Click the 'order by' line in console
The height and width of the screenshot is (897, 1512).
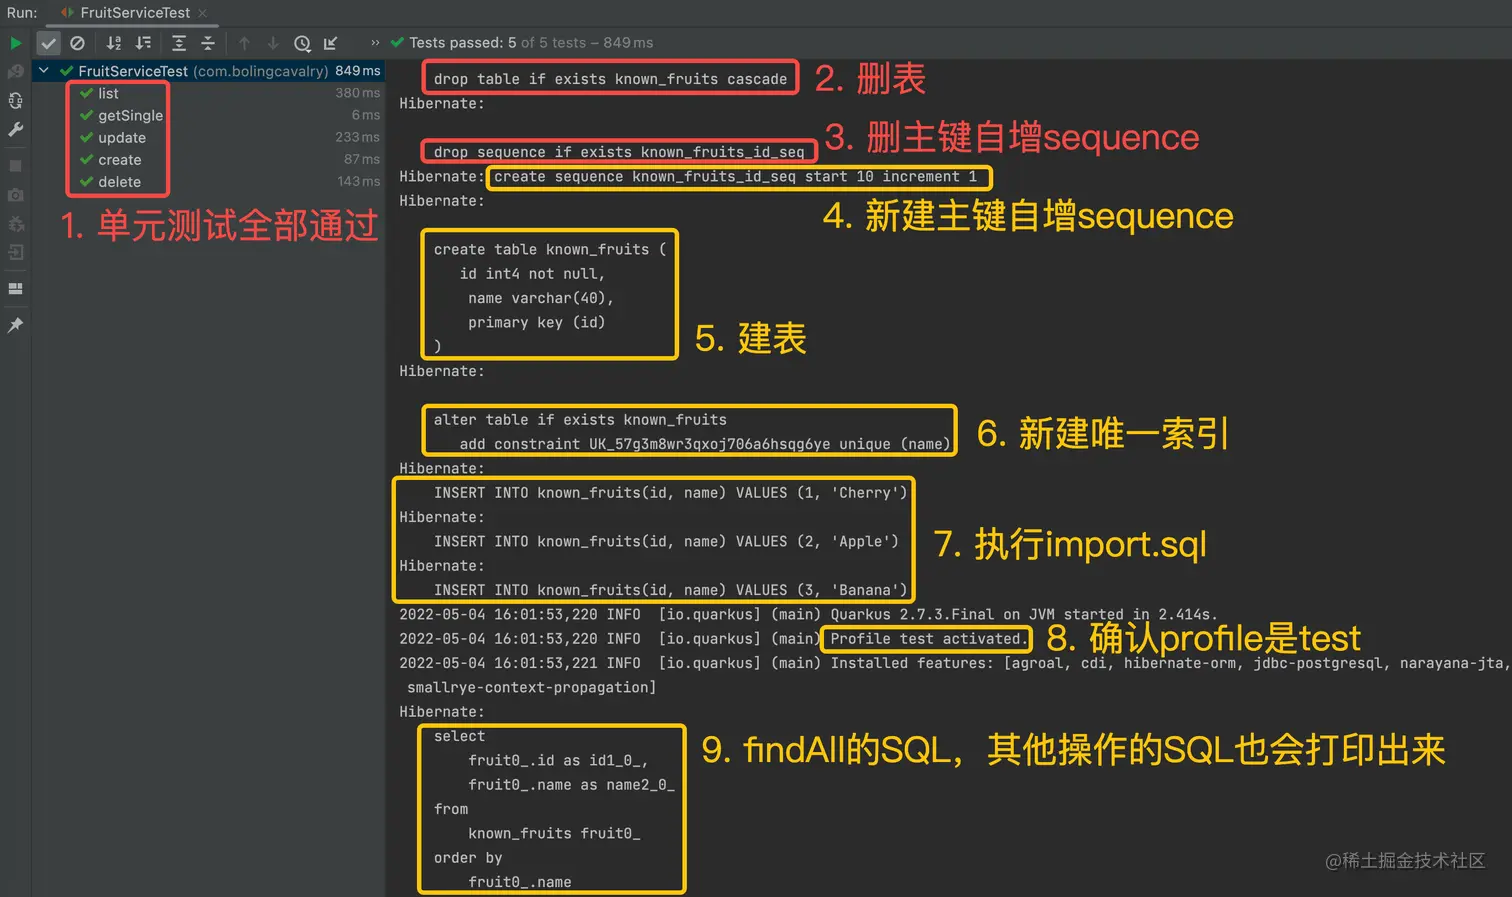[468, 858]
